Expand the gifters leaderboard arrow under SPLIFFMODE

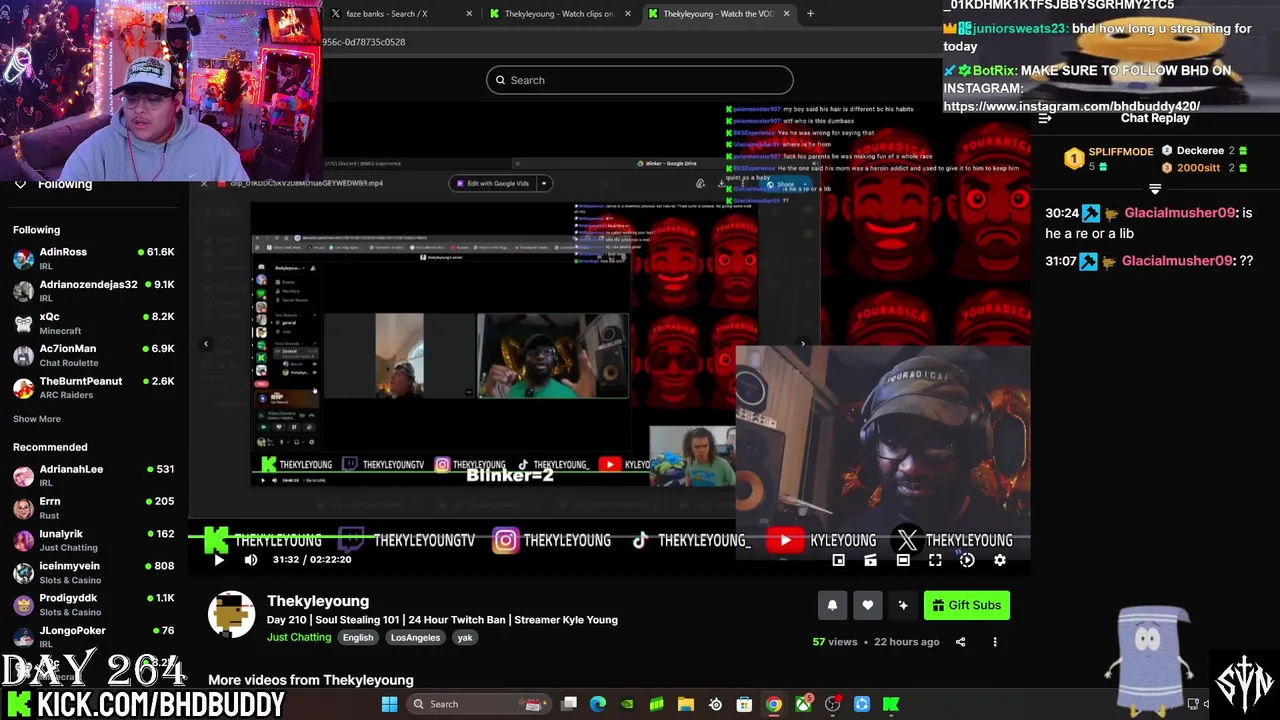pos(1155,189)
